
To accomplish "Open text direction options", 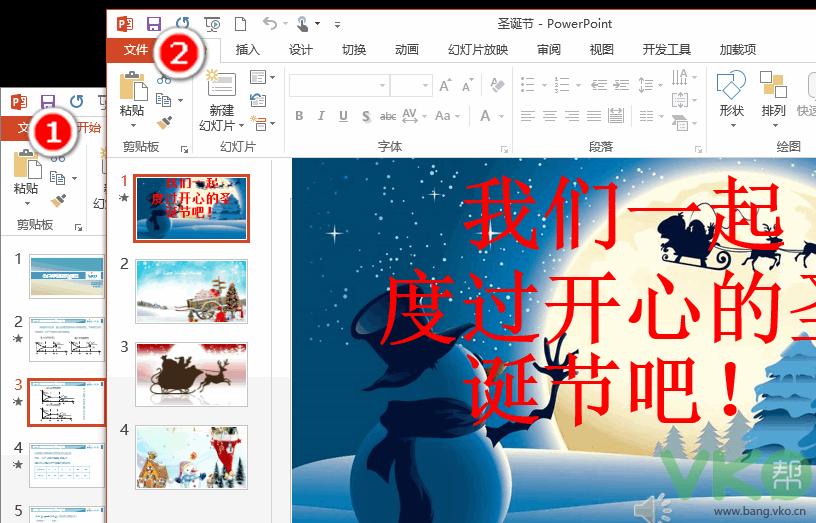I will coord(684,77).
